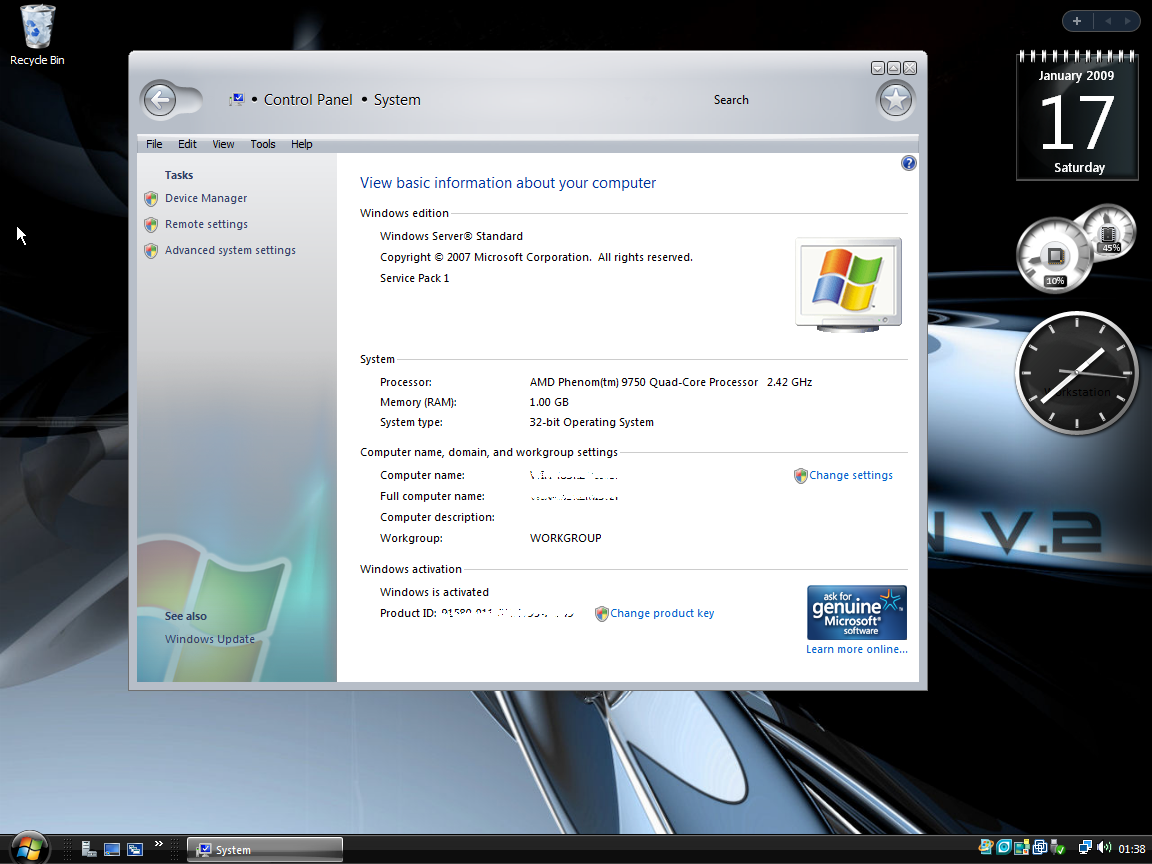Click the System breadcrumb

(397, 100)
